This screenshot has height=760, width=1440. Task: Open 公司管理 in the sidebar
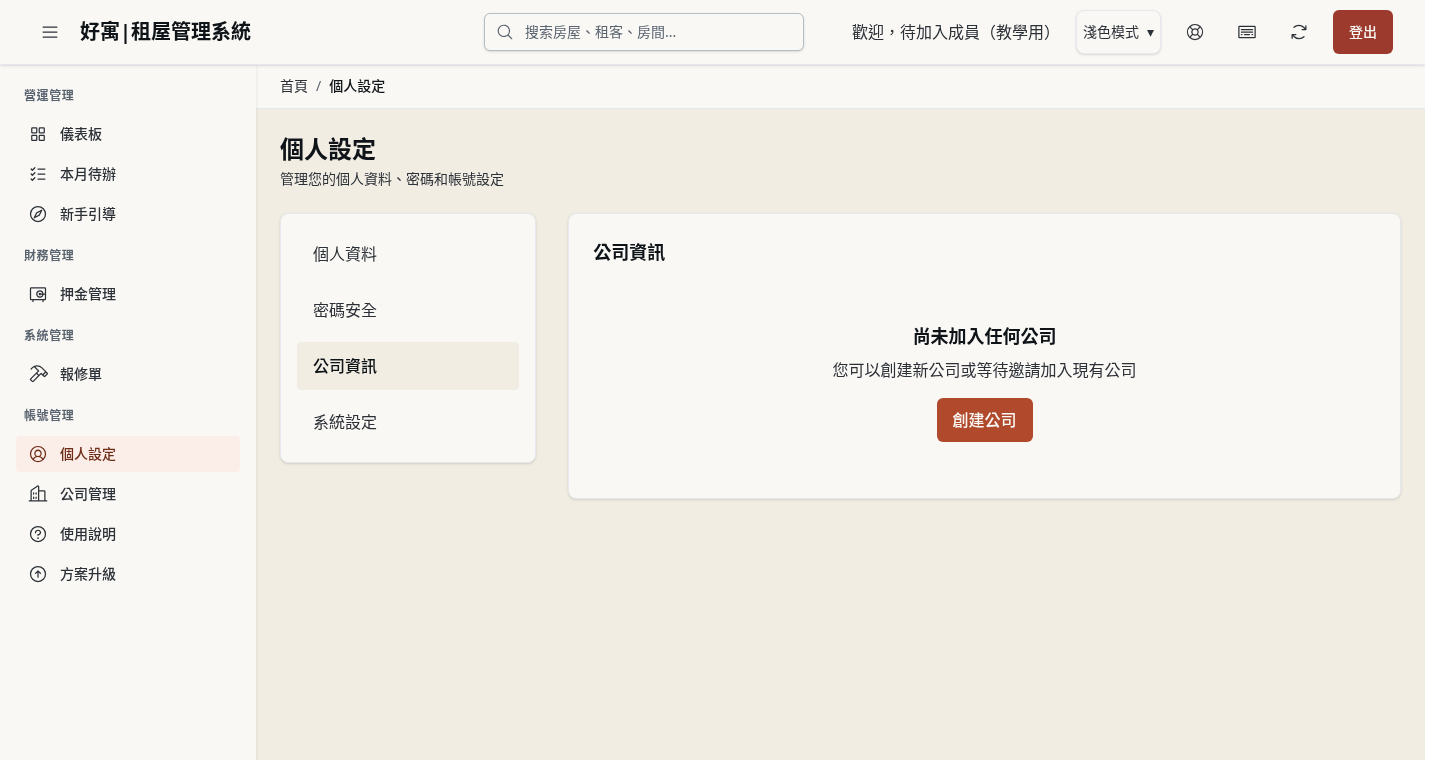click(x=128, y=494)
